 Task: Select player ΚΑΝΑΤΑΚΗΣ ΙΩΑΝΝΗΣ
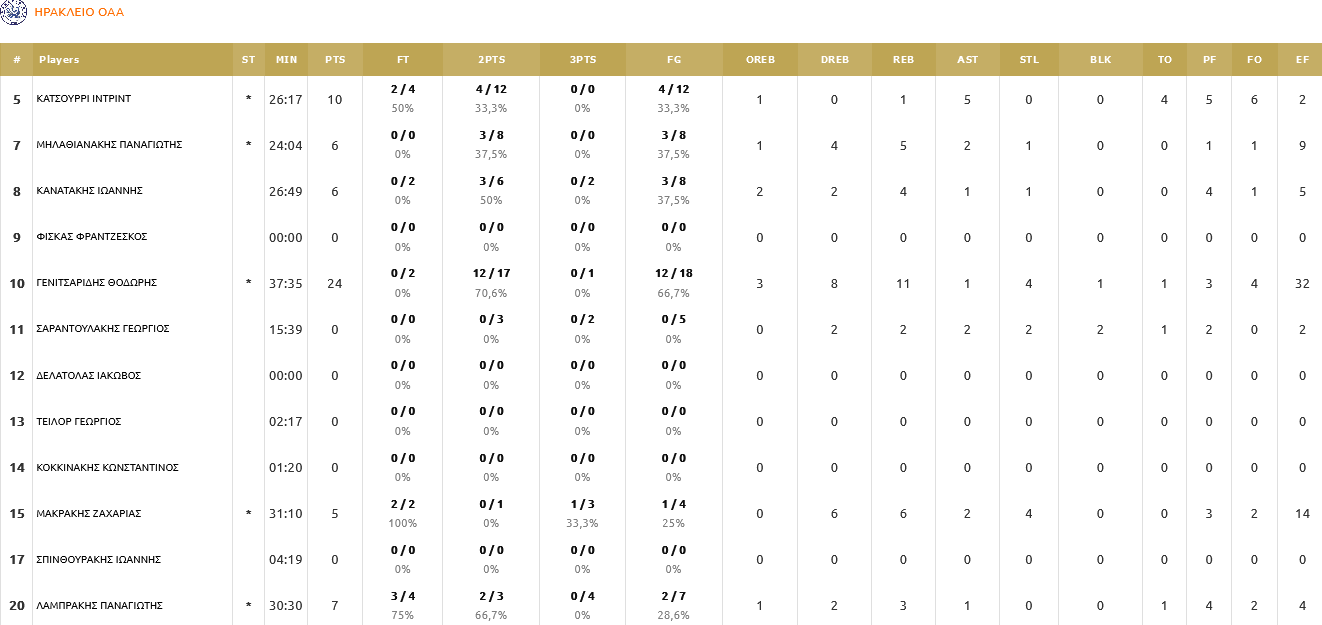tap(90, 191)
